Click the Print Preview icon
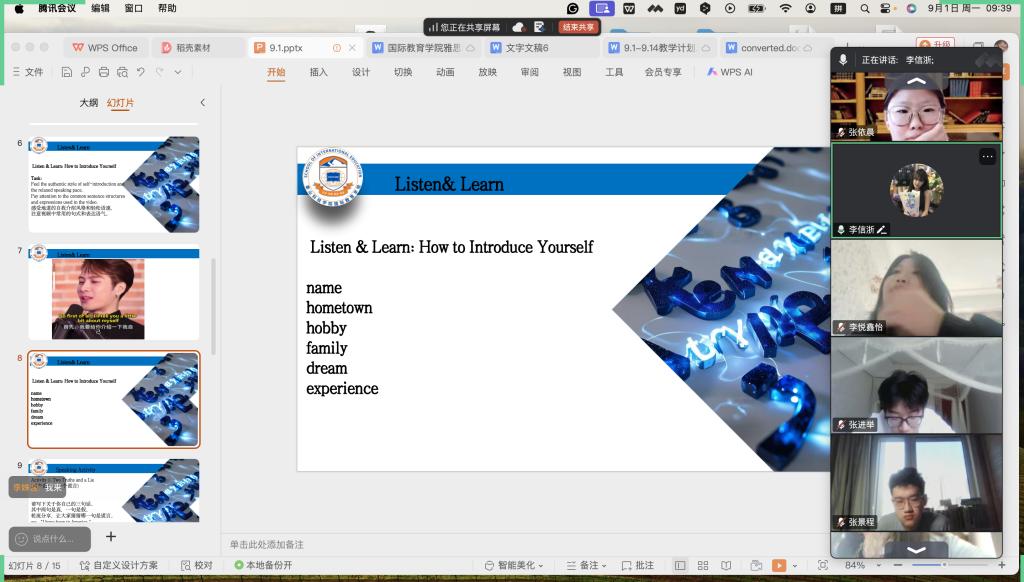1024x582 pixels. 122,72
